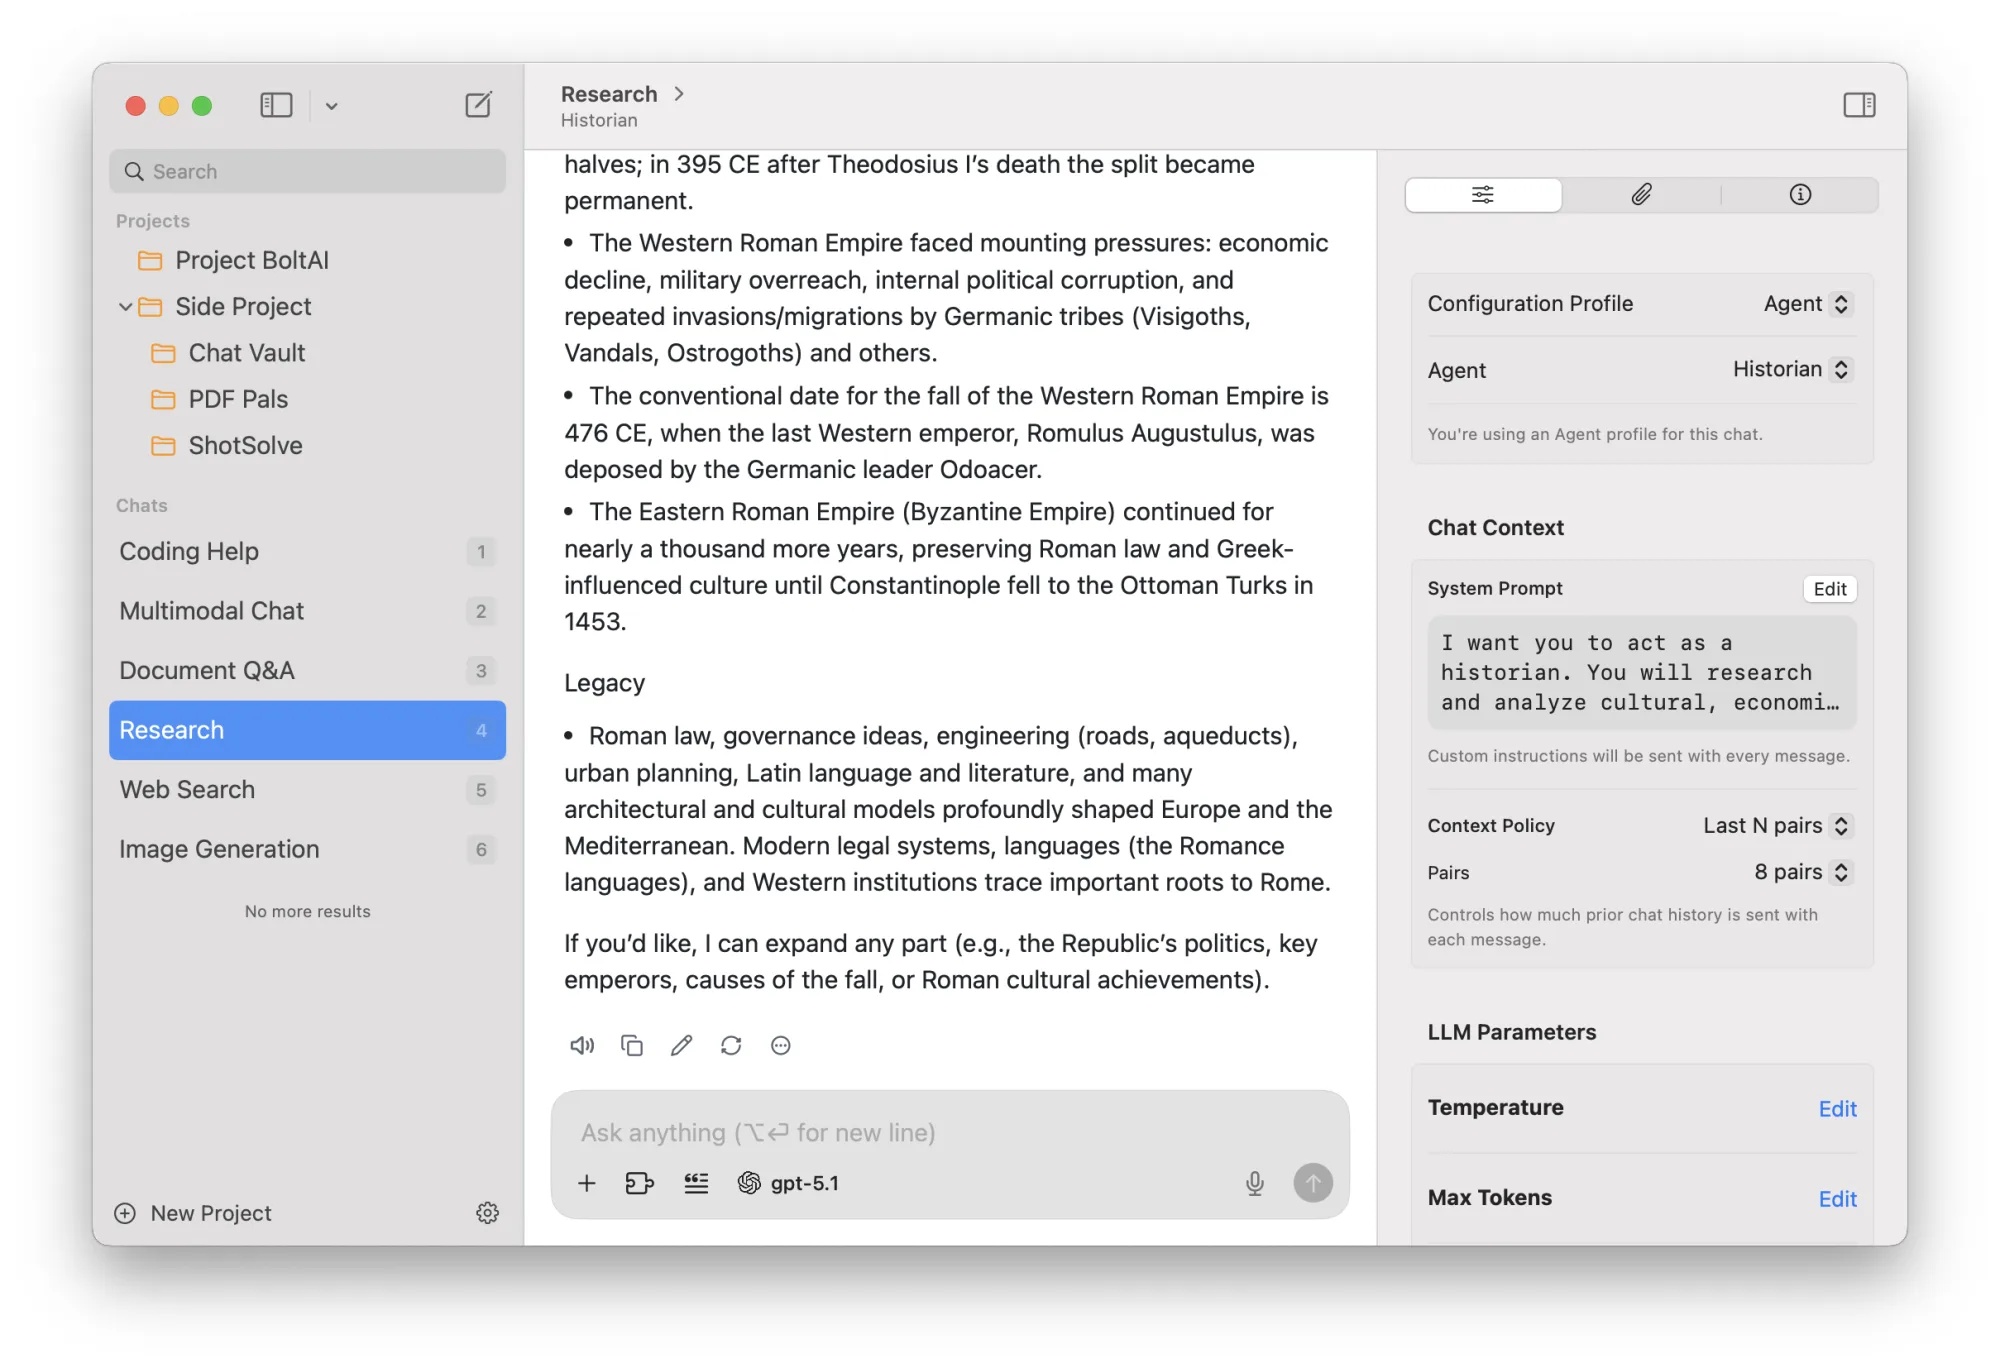Create a New Project
The image size is (2000, 1368).
click(x=193, y=1213)
